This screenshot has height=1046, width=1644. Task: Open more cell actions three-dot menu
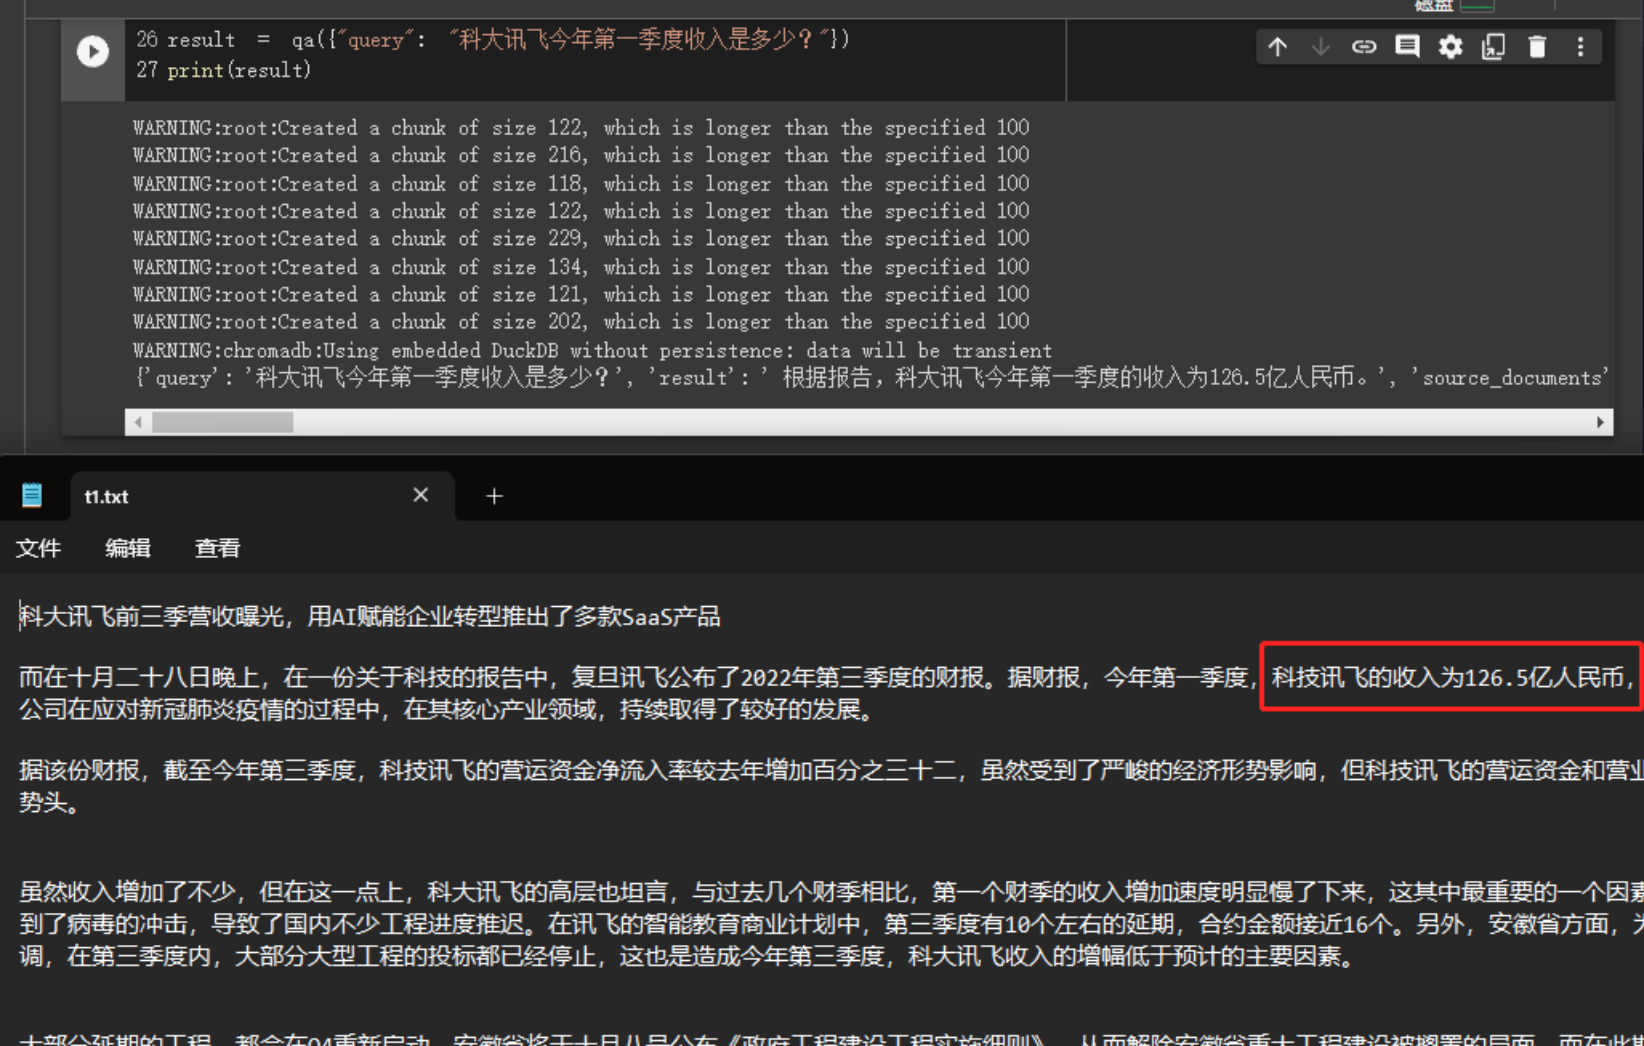pos(1580,47)
